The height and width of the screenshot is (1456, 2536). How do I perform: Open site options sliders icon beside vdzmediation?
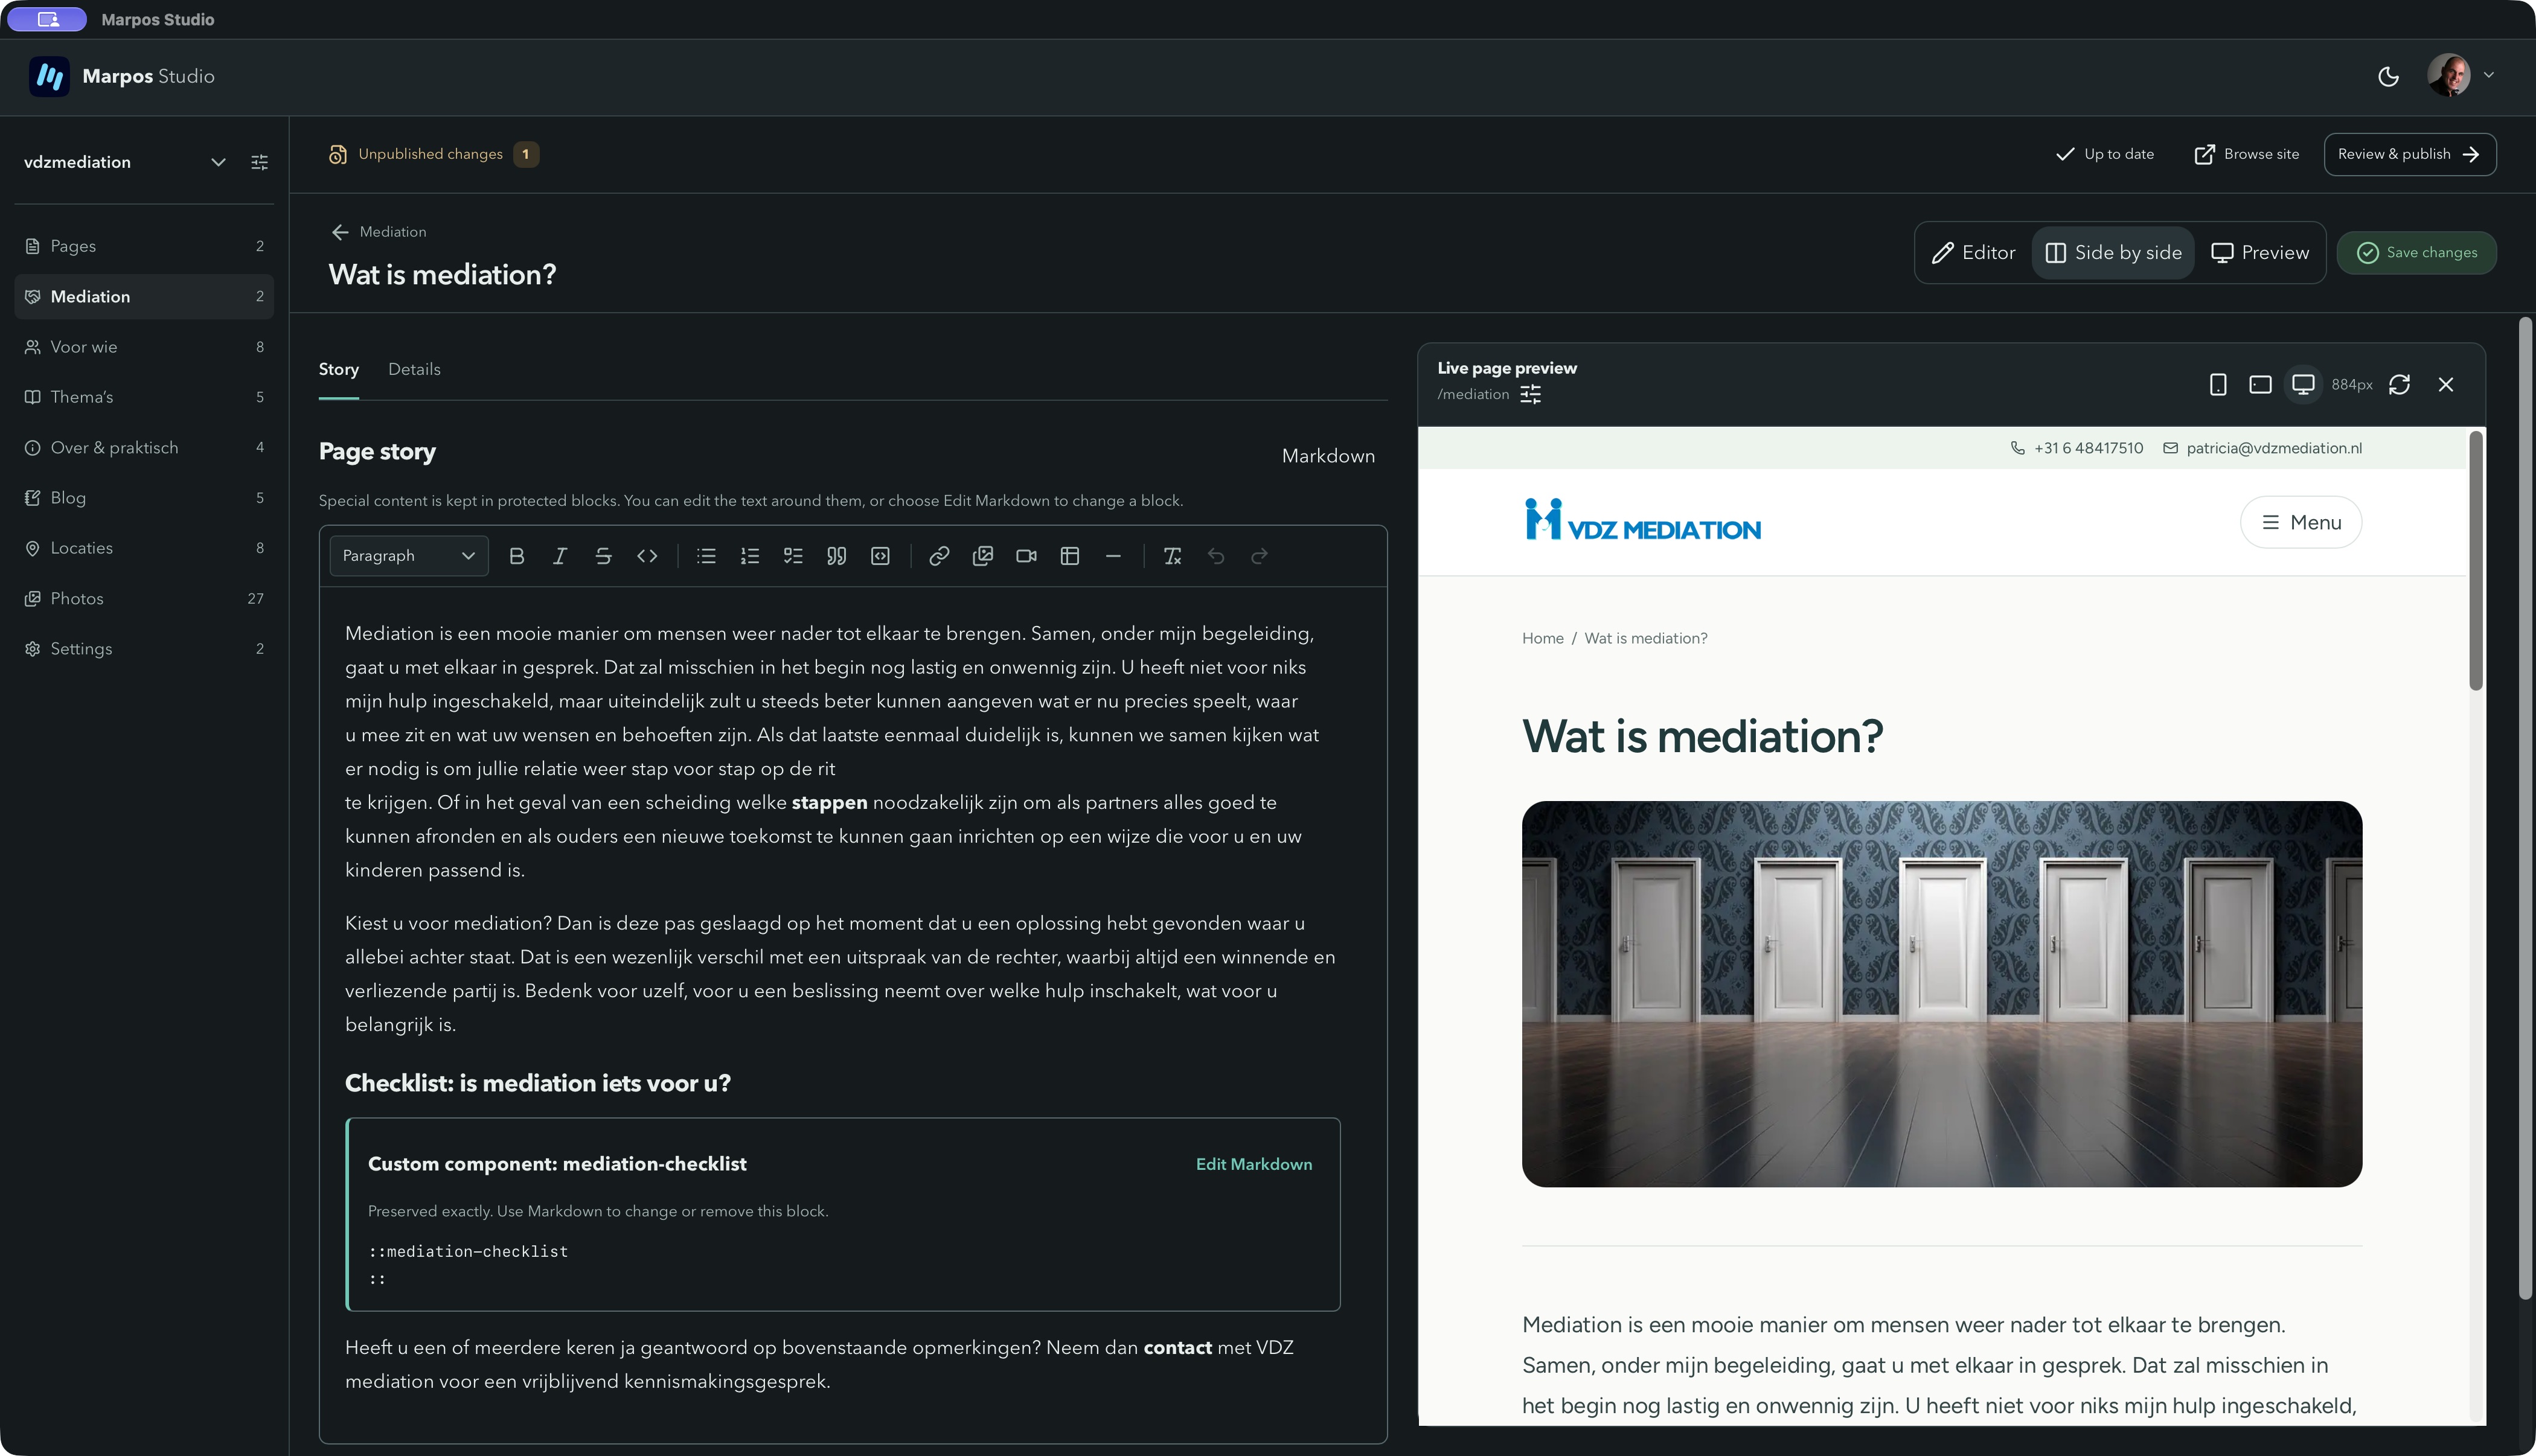click(259, 162)
